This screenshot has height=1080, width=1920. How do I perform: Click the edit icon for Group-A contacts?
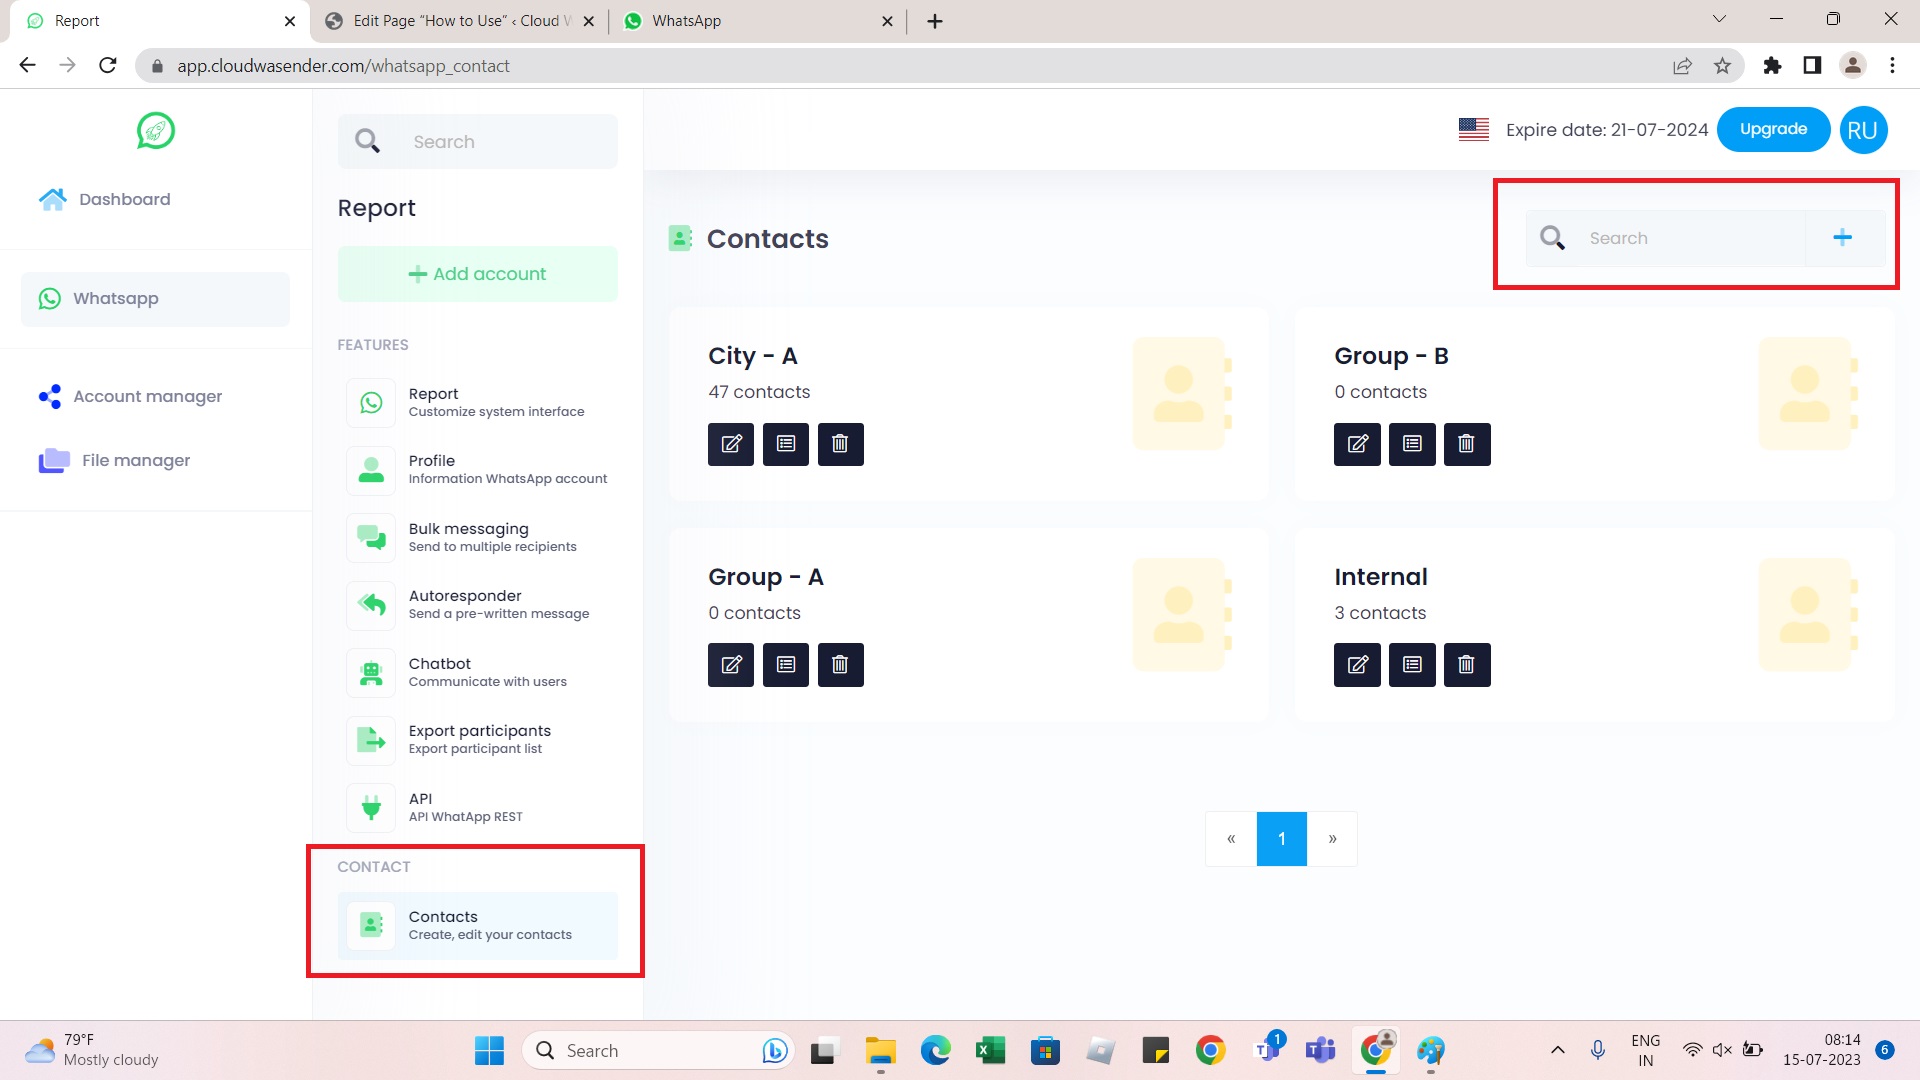731,665
